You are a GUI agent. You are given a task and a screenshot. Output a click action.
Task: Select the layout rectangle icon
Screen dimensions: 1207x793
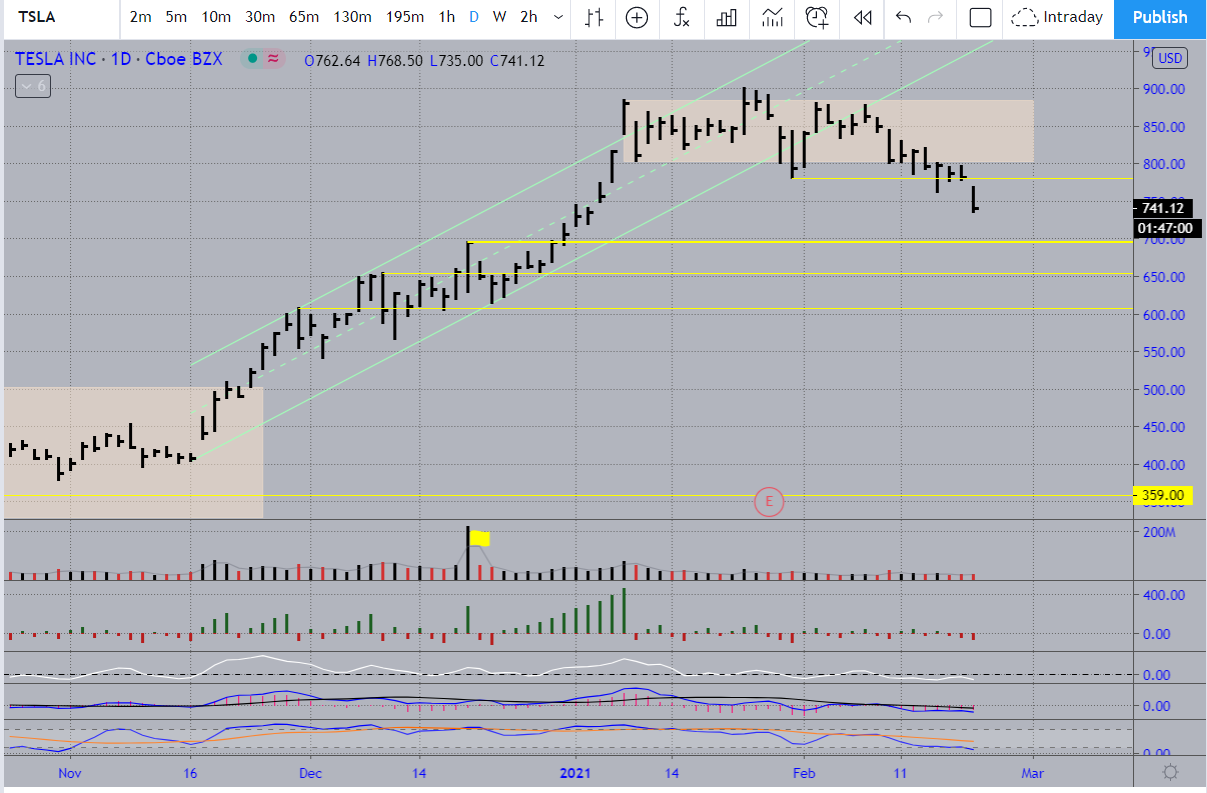tap(981, 17)
